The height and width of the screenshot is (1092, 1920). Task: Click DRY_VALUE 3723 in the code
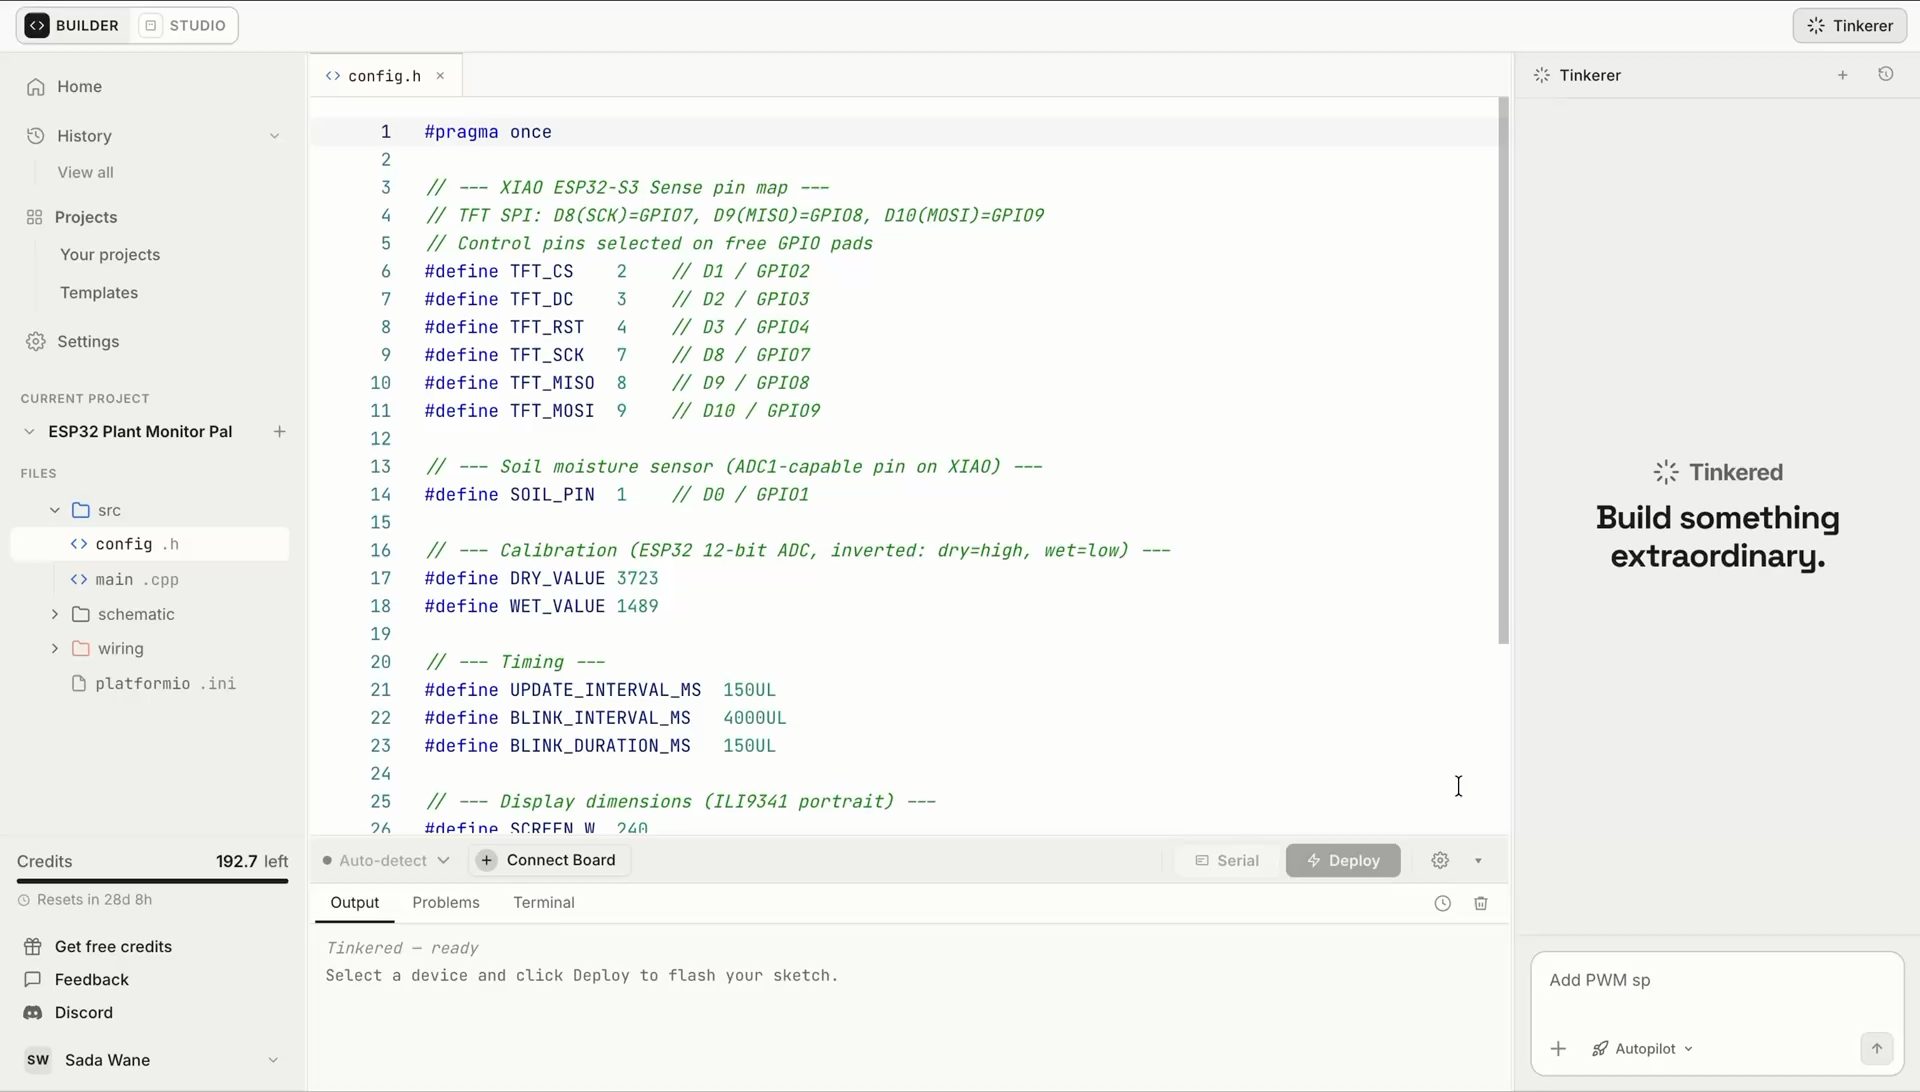click(541, 579)
